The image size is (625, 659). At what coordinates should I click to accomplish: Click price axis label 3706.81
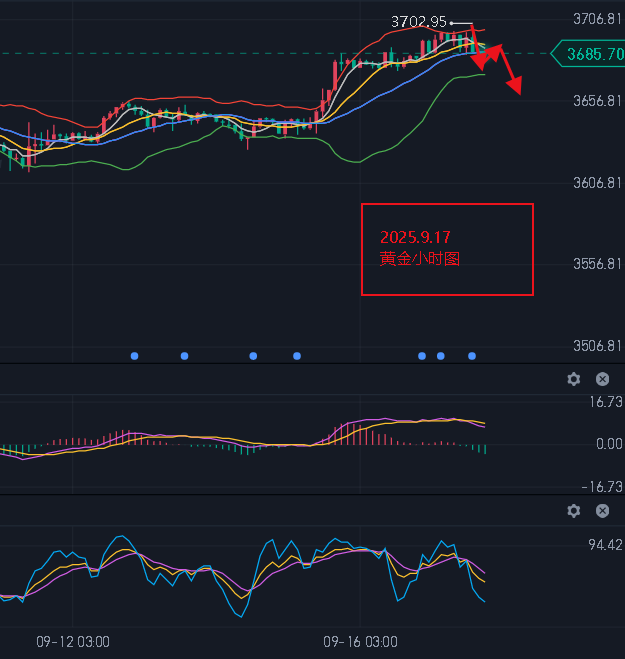tap(597, 19)
